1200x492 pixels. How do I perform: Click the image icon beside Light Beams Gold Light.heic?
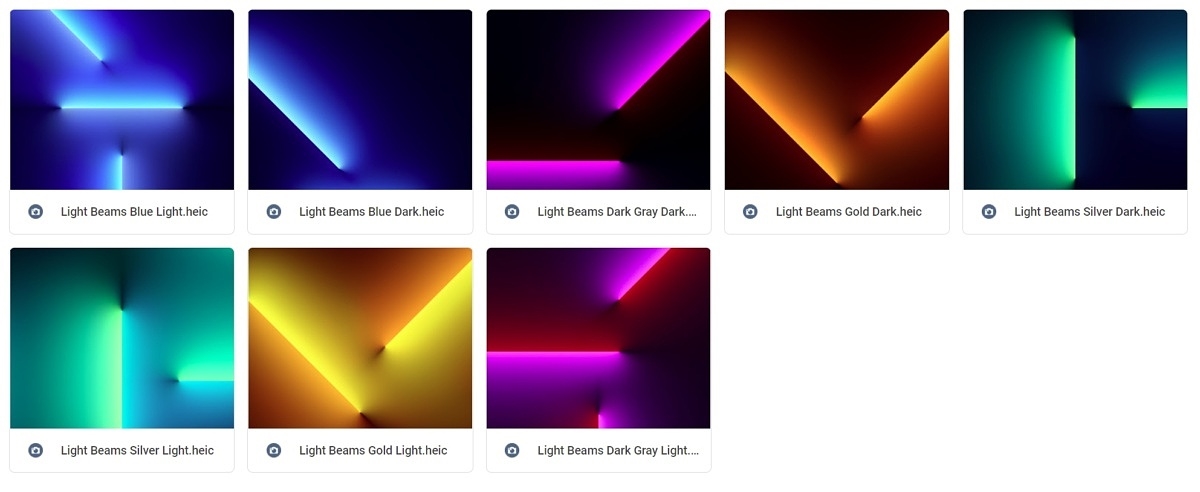point(274,451)
